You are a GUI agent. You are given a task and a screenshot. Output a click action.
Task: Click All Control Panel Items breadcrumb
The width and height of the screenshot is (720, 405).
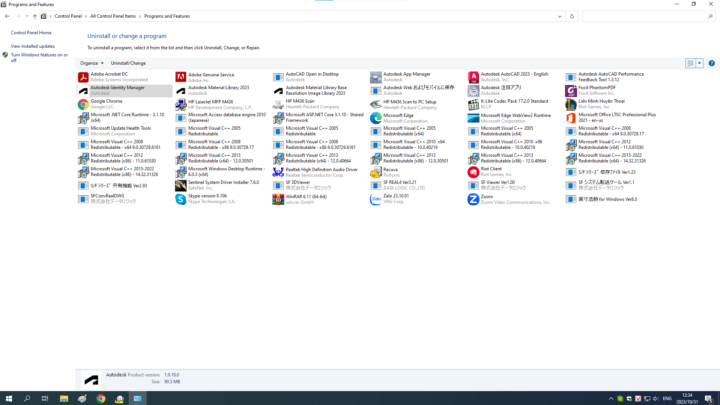[113, 17]
